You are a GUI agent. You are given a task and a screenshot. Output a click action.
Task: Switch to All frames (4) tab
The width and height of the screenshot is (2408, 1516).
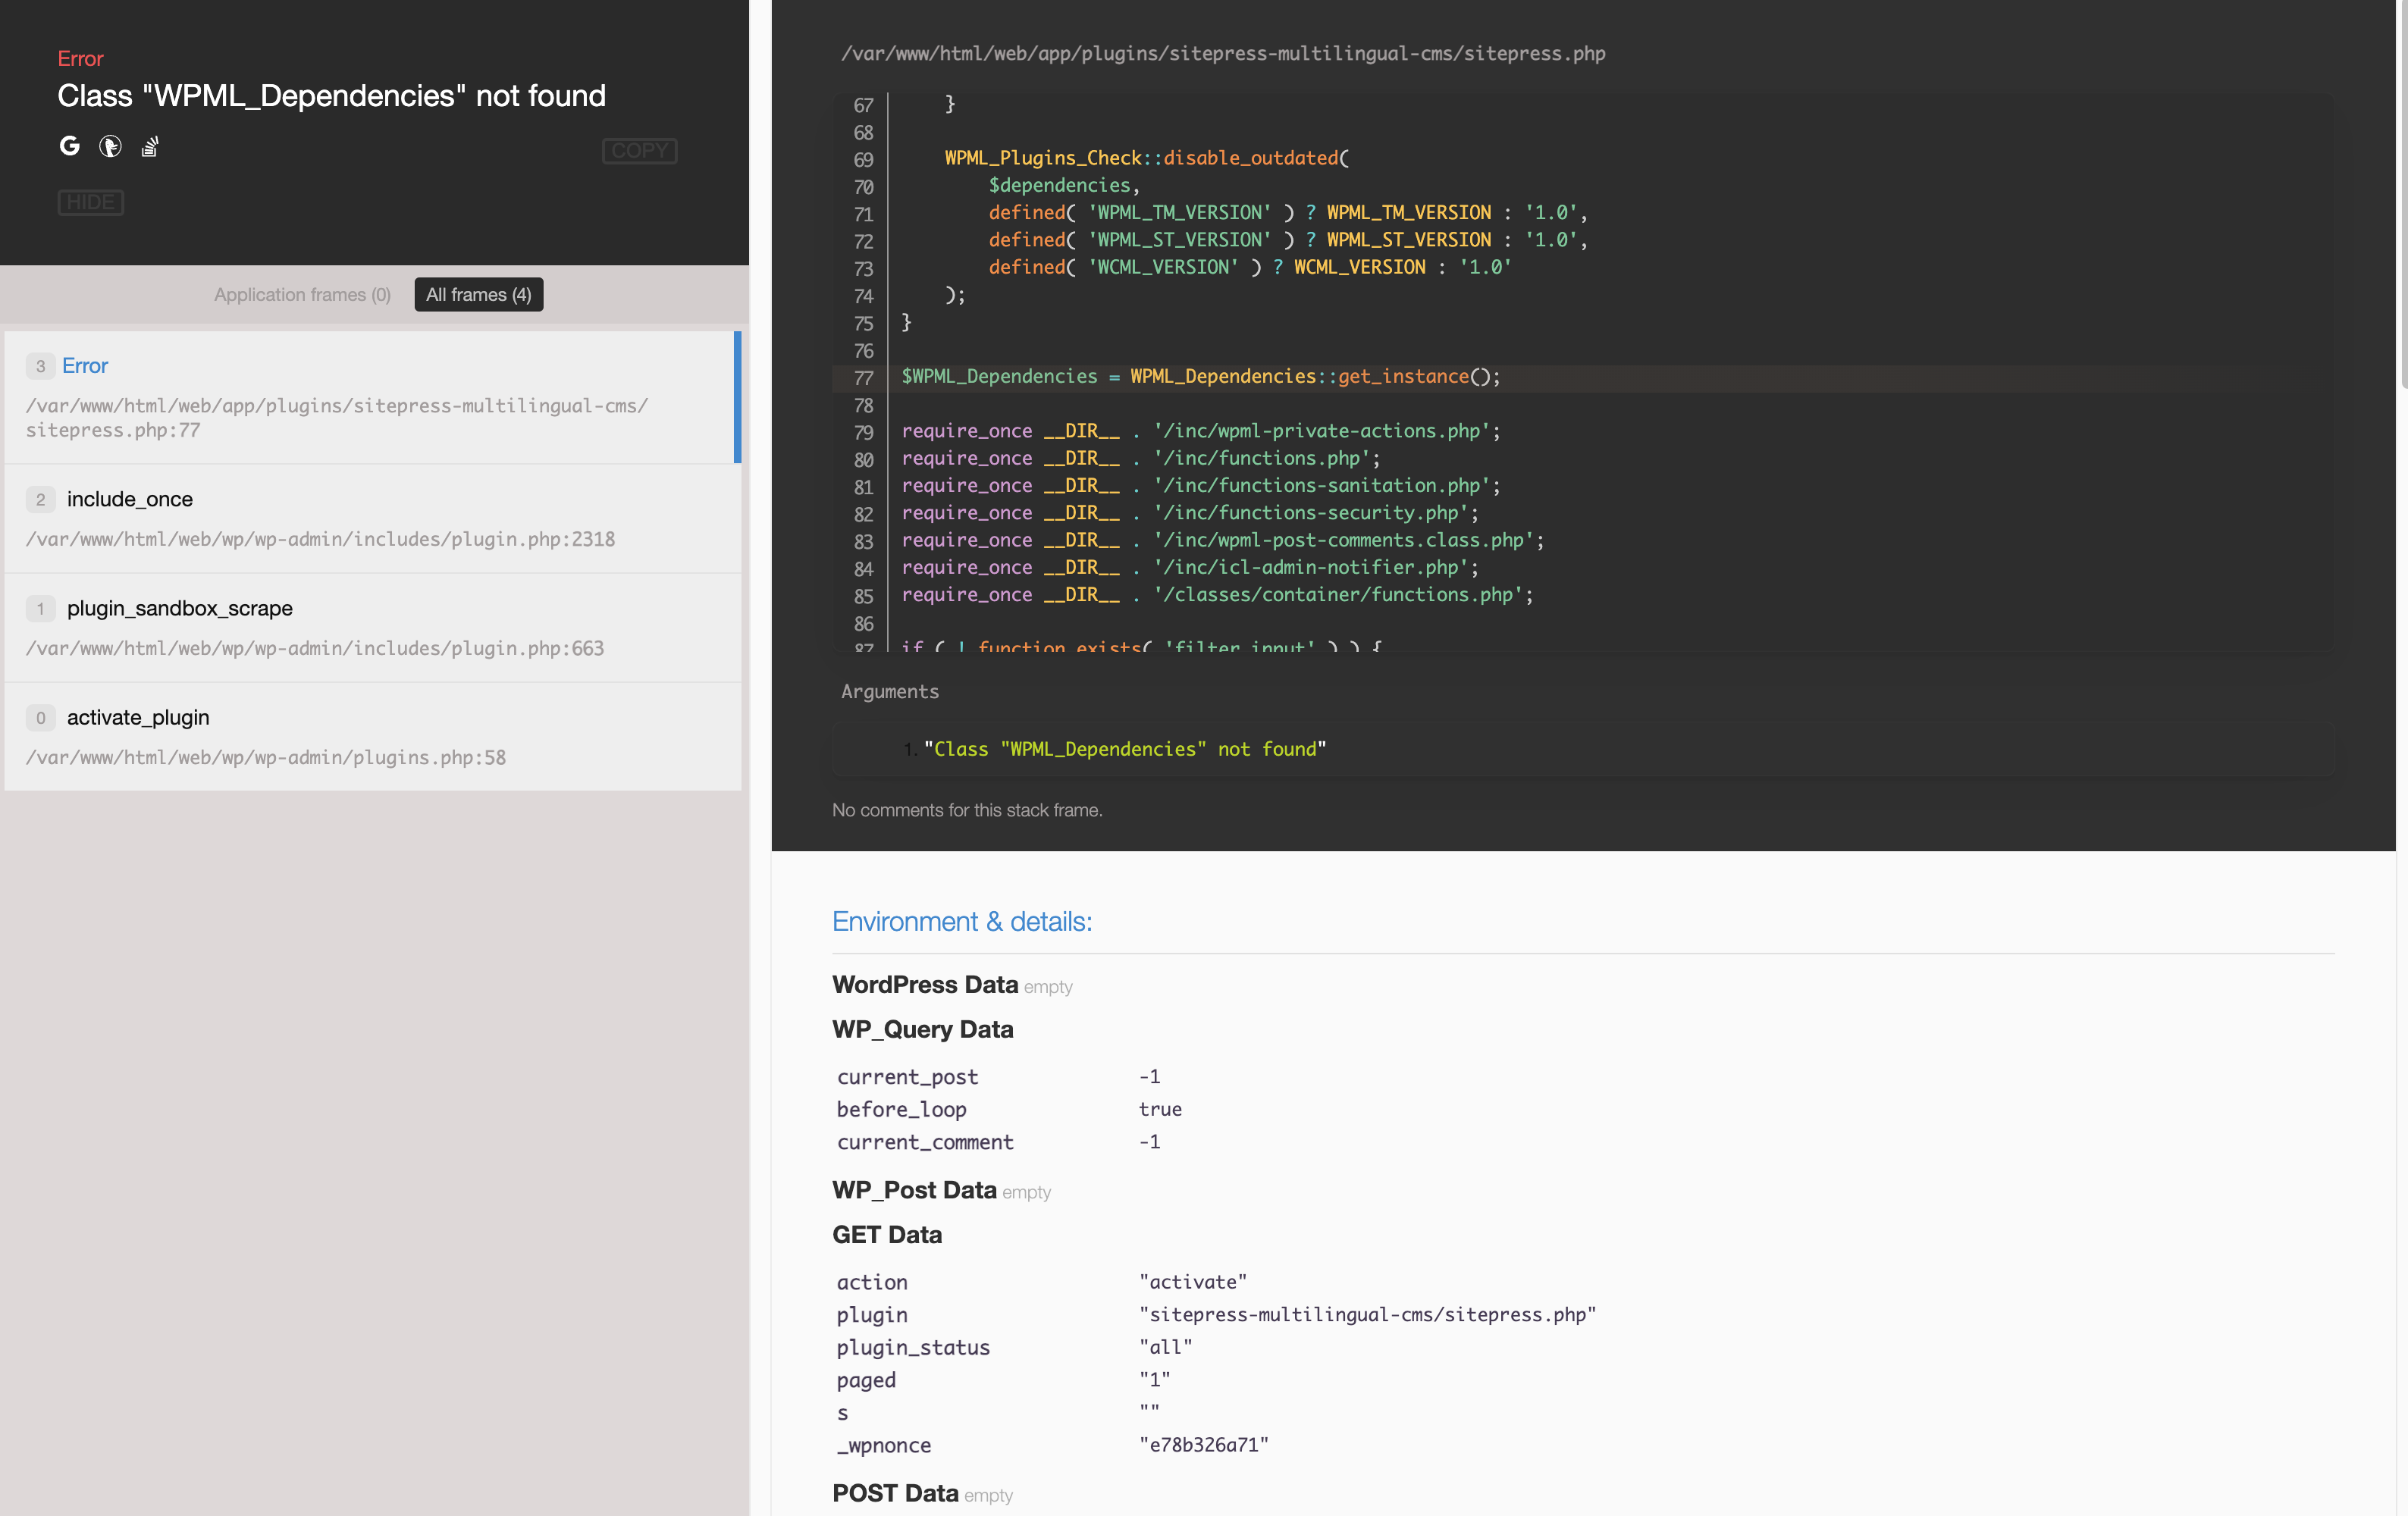click(479, 294)
